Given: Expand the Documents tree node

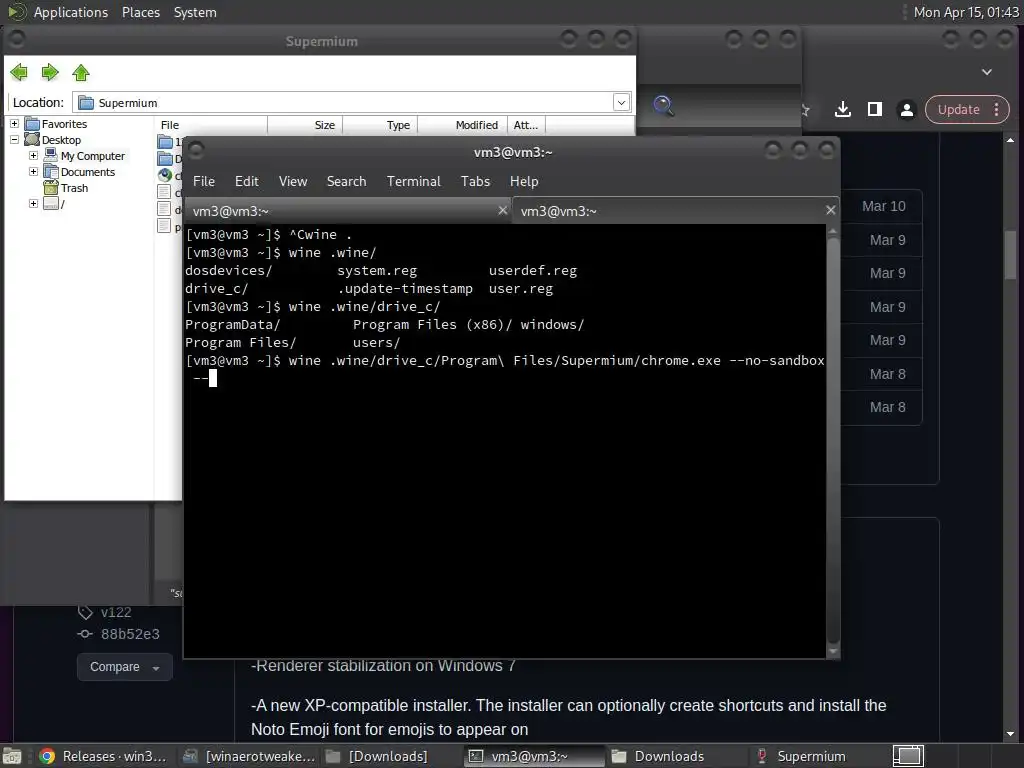Looking at the screenshot, I should click(33, 172).
